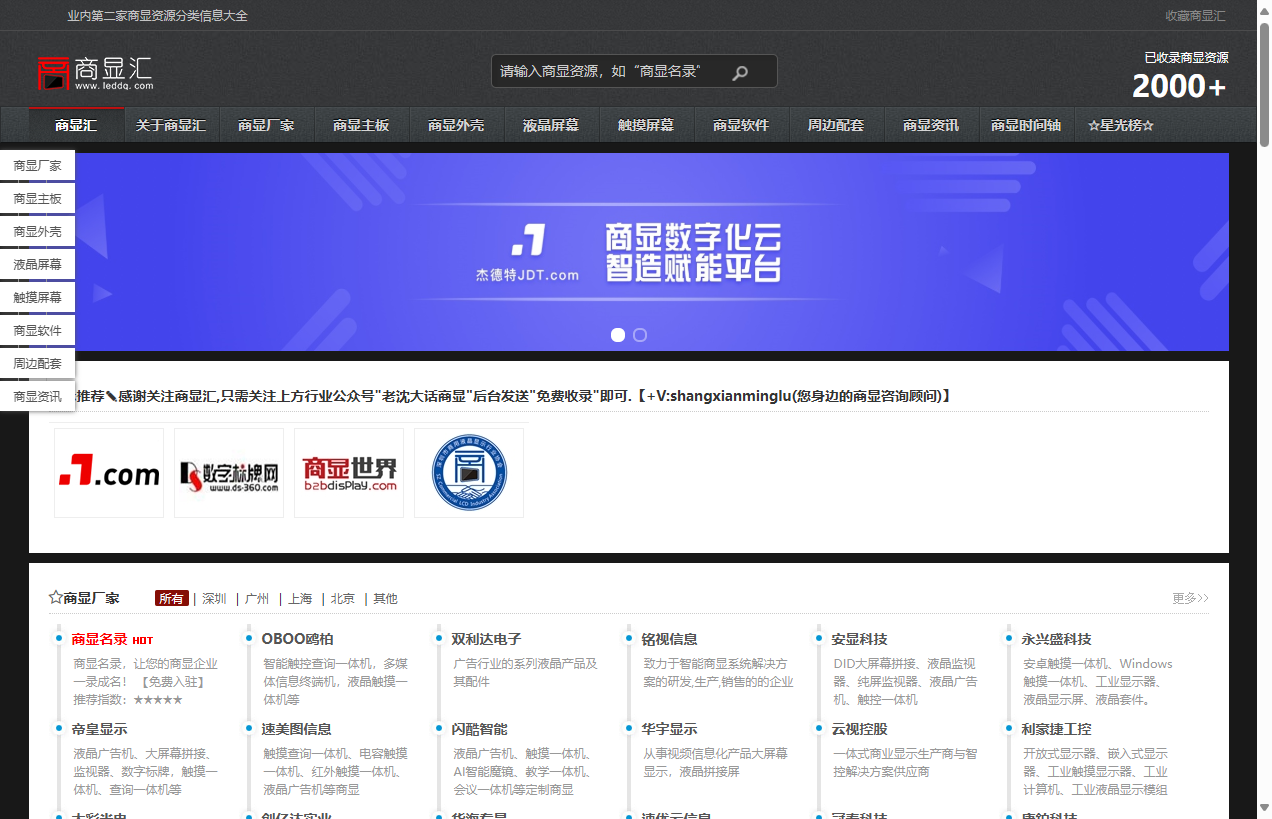Click the 更多 link to see more vendors
1272x819 pixels.
pos(1189,598)
